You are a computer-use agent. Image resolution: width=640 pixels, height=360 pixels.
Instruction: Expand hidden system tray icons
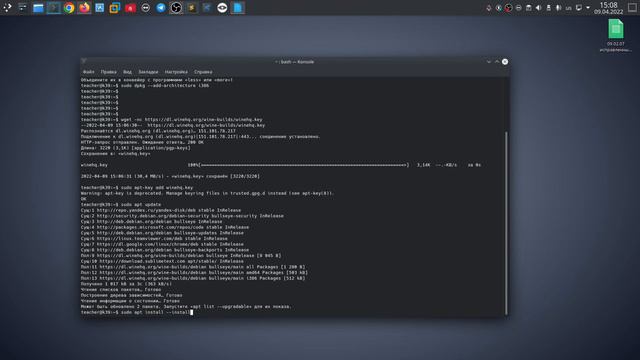pyautogui.click(x=588, y=8)
